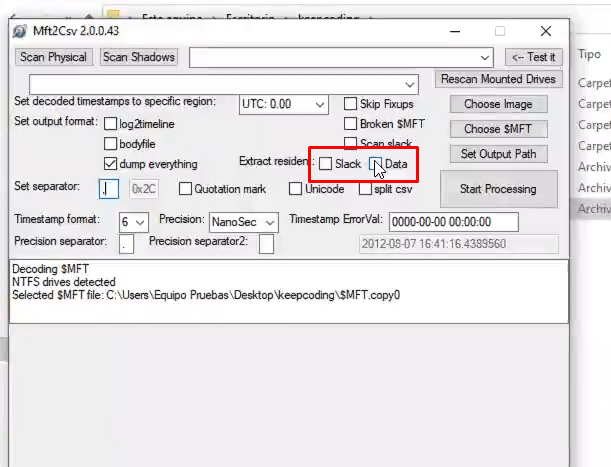Open the Precision dropdown showing NanoSec
The height and width of the screenshot is (467, 611).
coord(244,223)
